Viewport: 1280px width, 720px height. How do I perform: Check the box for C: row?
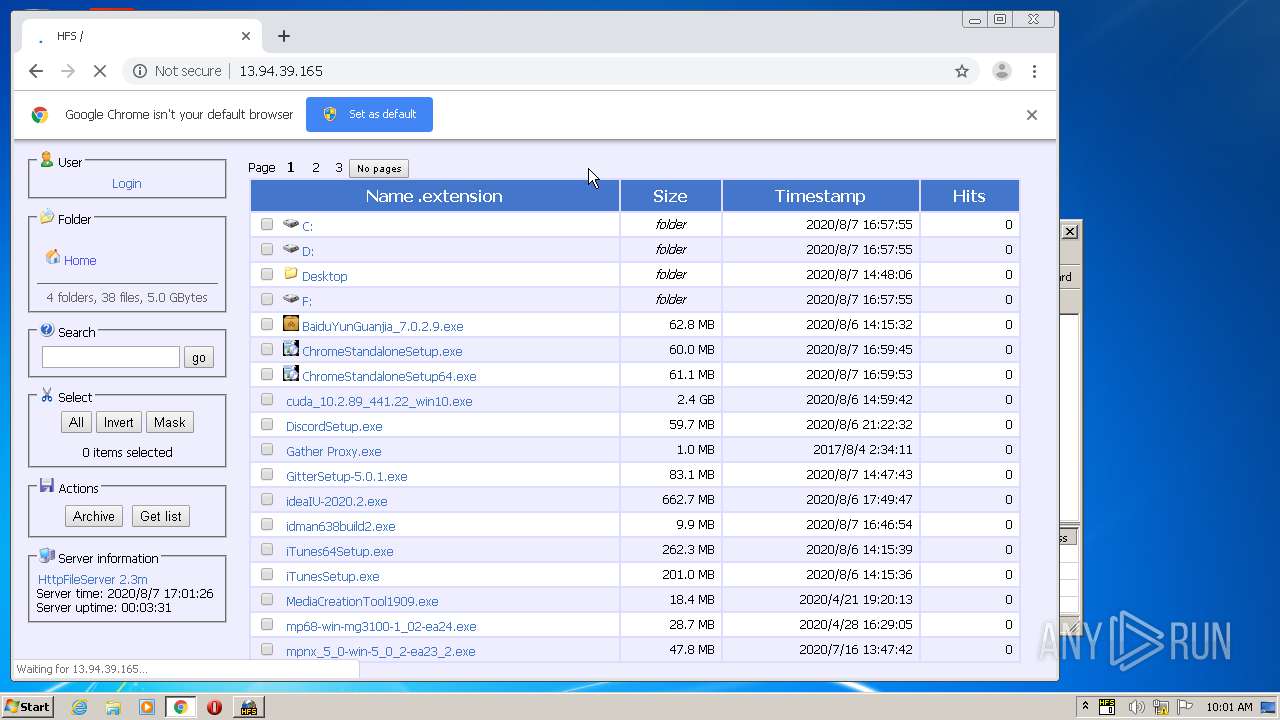pyautogui.click(x=267, y=224)
